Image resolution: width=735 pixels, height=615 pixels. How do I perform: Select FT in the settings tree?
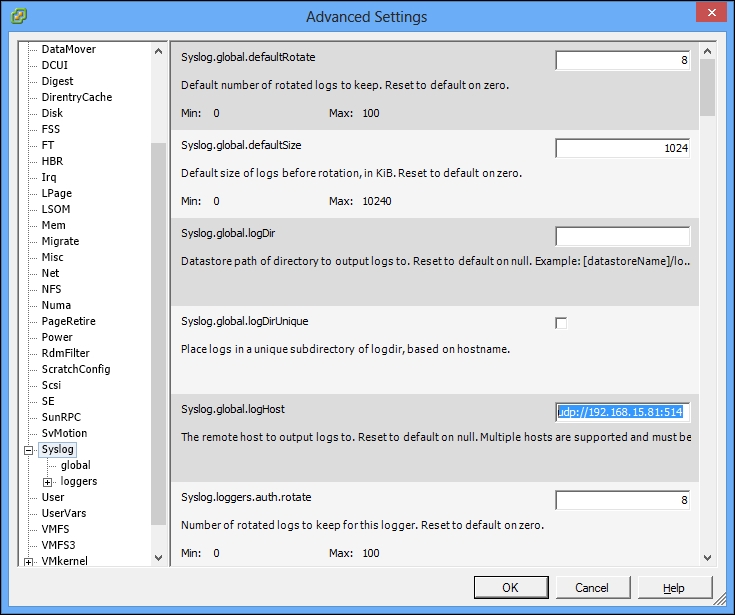pyautogui.click(x=48, y=145)
